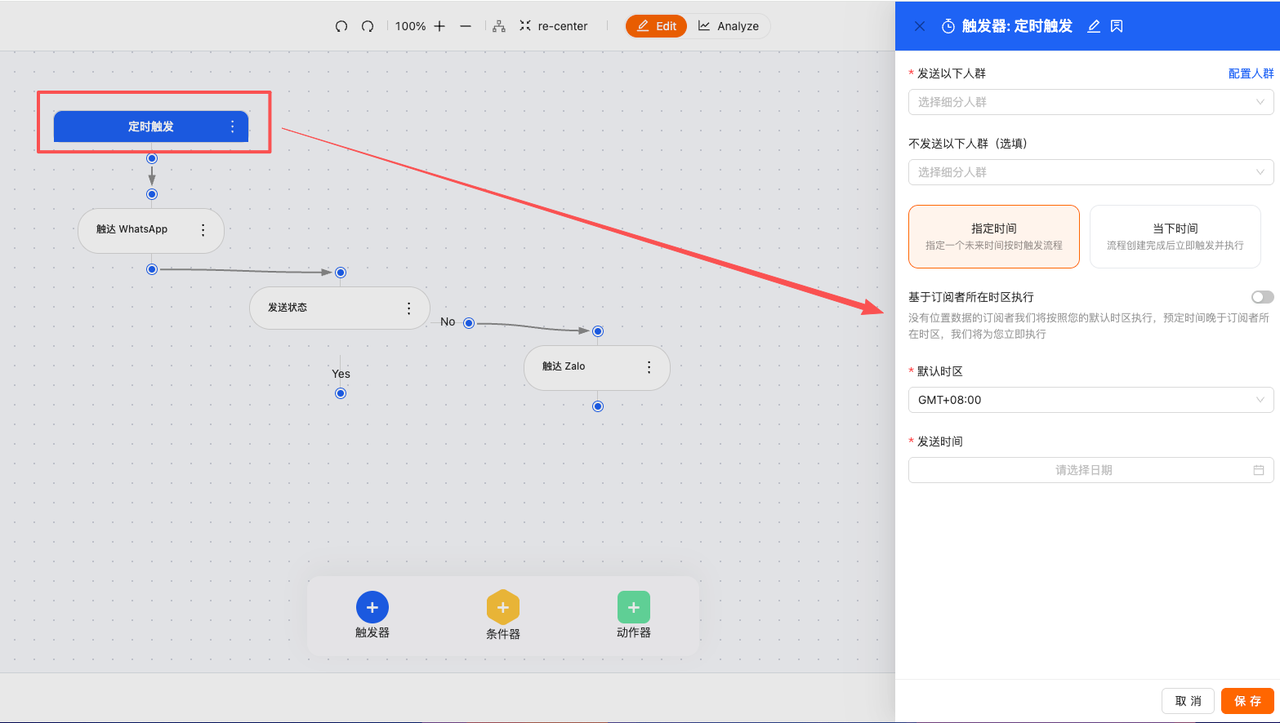Click the 触发器: 定时触发 panel title
This screenshot has width=1280, height=723.
pyautogui.click(x=1017, y=26)
